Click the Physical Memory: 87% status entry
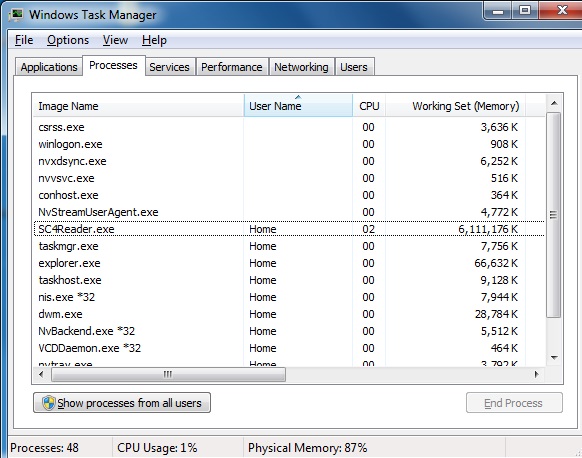 pos(307,448)
